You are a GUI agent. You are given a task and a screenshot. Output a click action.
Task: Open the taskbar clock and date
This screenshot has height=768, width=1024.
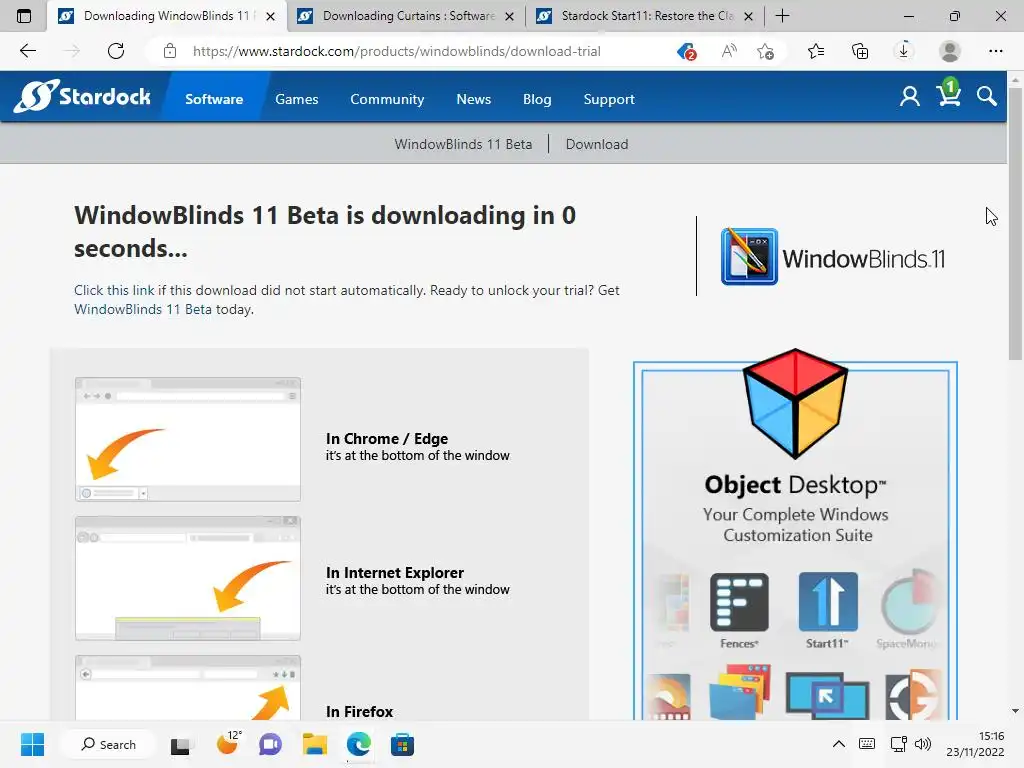click(975, 744)
